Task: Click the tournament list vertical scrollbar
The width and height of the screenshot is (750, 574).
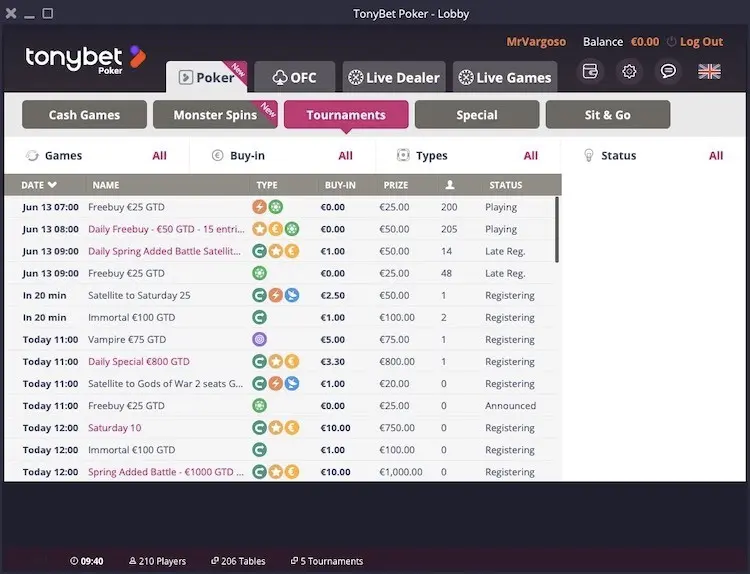Action: click(557, 230)
